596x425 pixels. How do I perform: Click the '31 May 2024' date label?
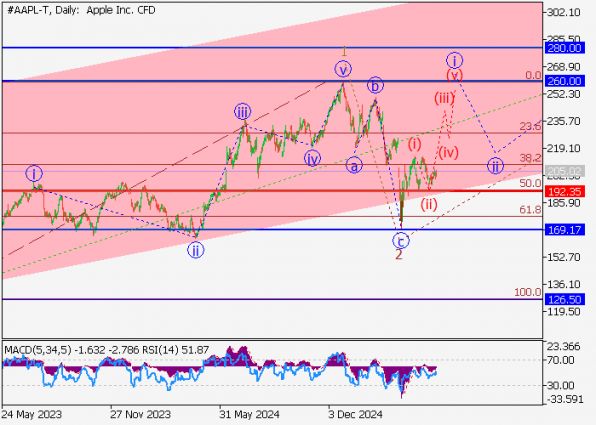[249, 414]
